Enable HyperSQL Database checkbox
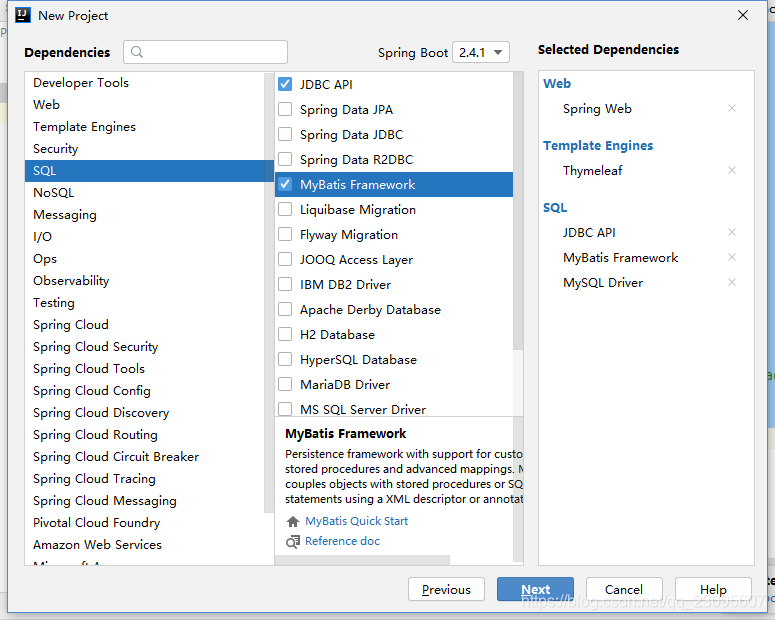Screen dimensions: 775x620 click(285, 359)
